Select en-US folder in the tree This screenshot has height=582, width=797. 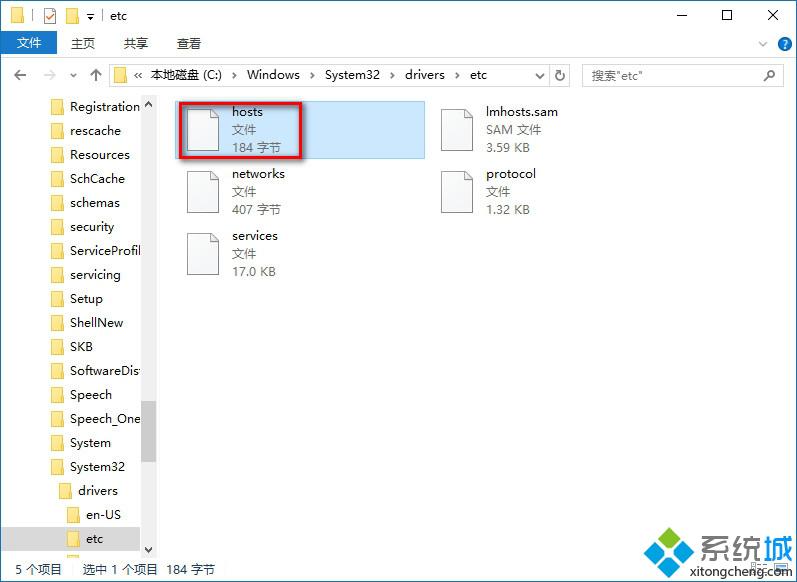click(103, 515)
